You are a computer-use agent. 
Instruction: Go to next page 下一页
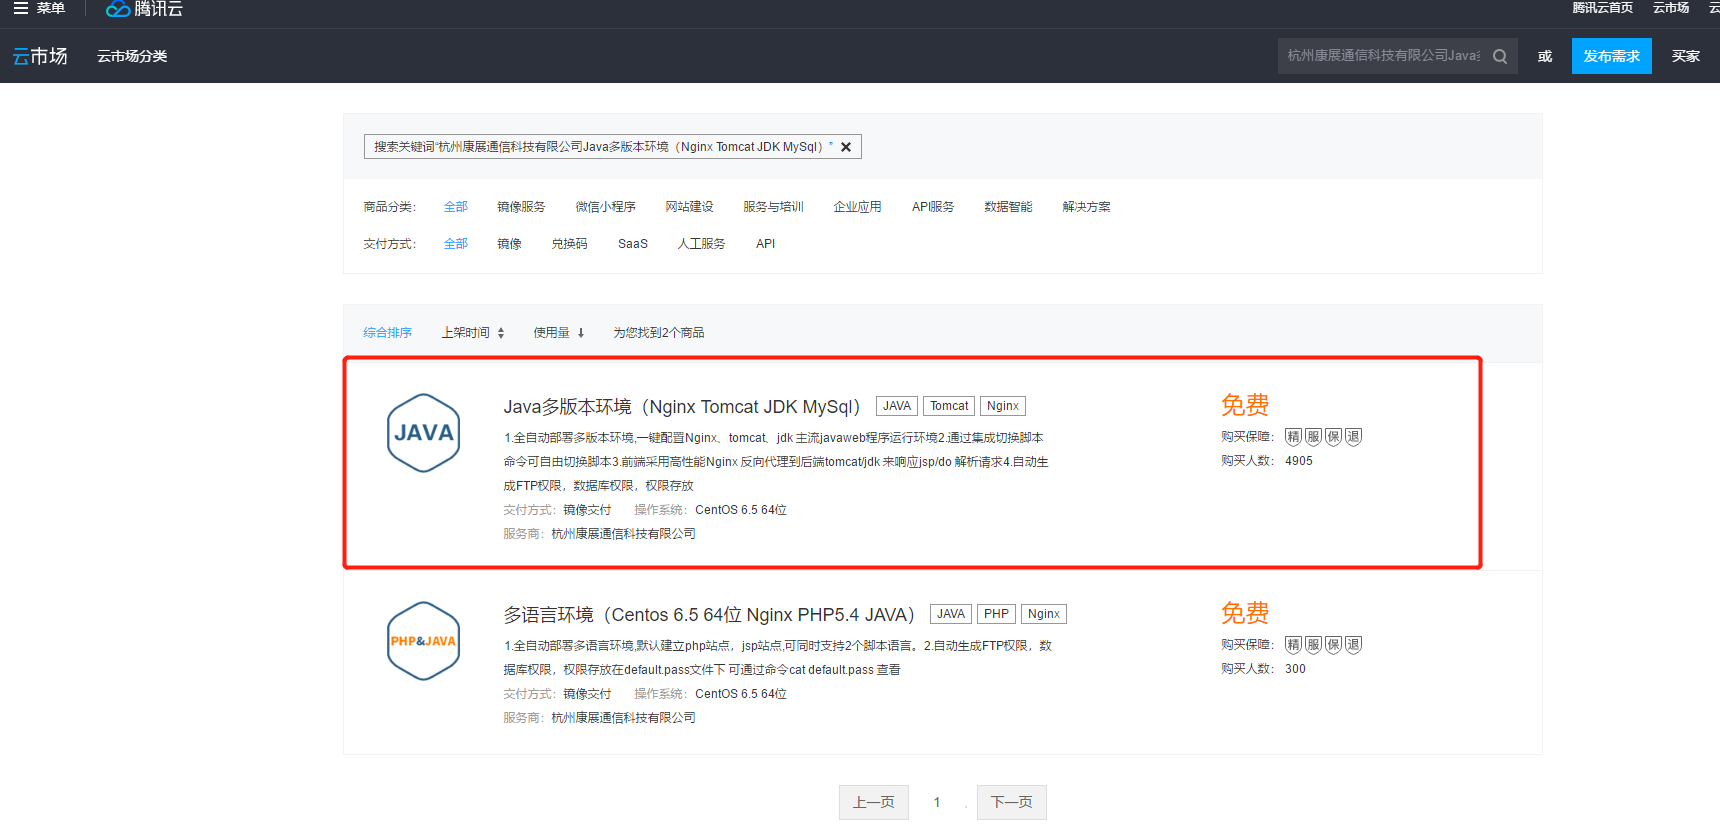(x=1012, y=802)
